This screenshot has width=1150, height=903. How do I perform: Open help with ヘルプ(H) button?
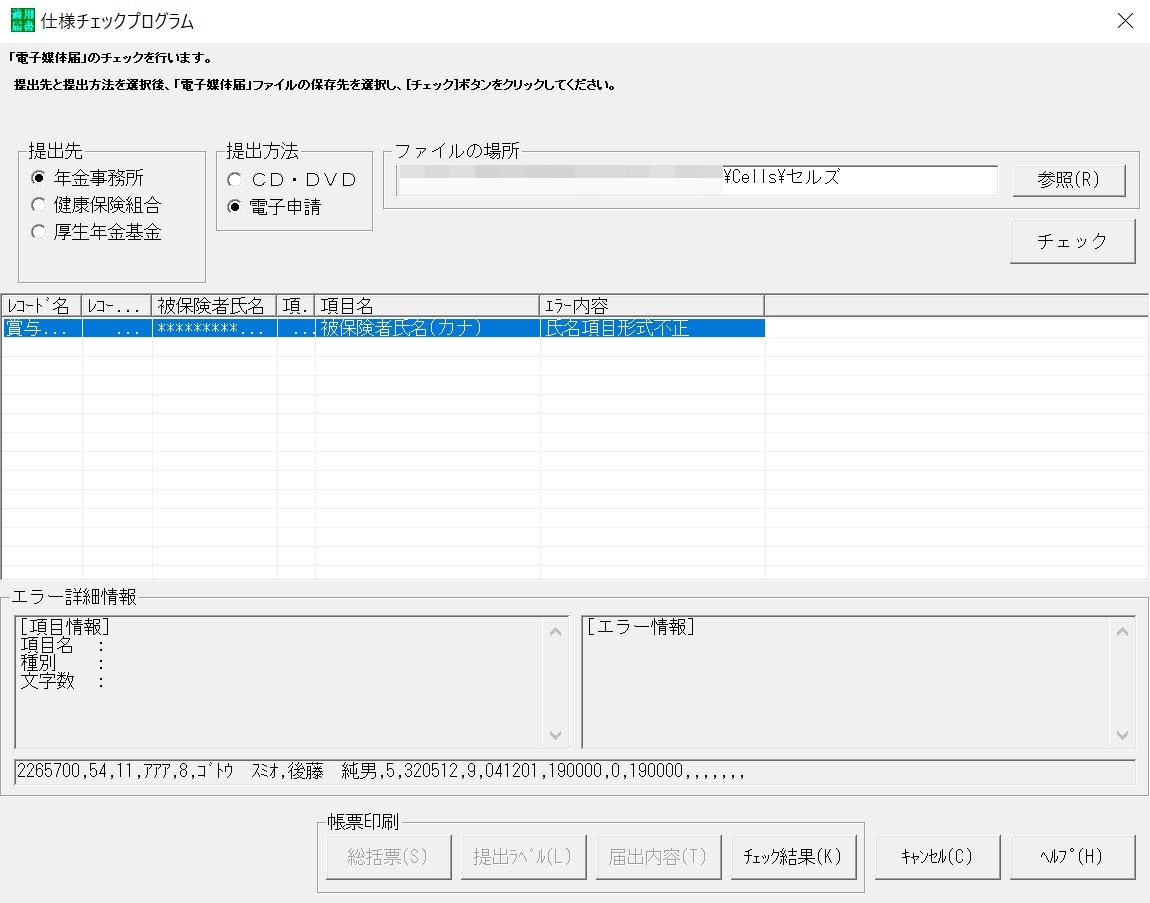pyautogui.click(x=1072, y=857)
